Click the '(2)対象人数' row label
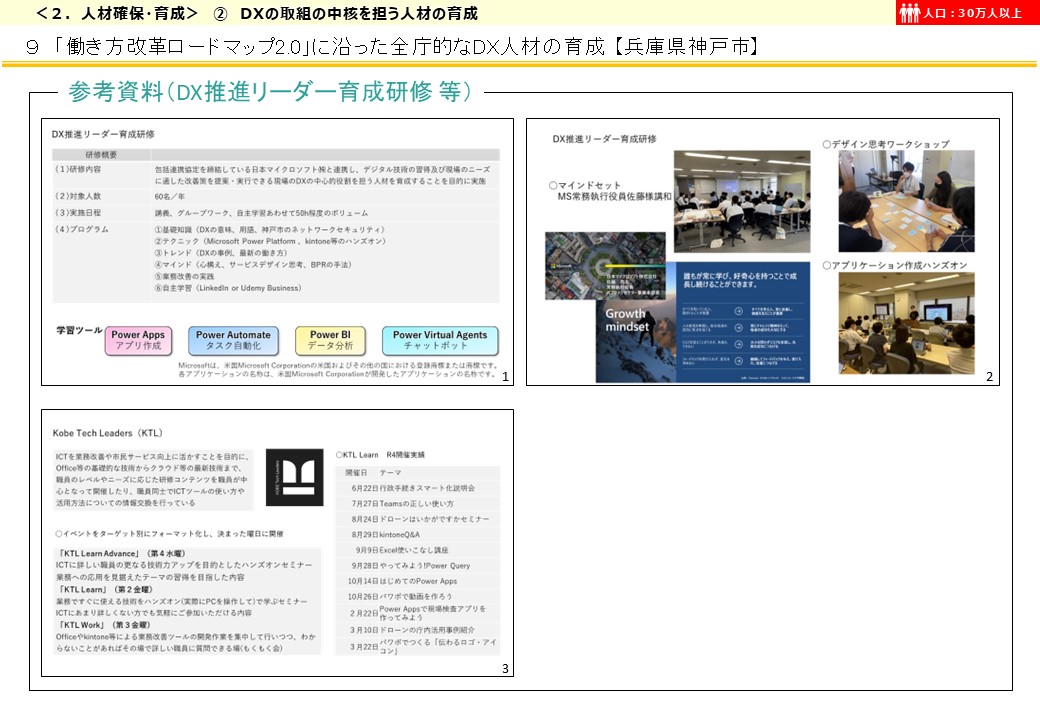 click(78, 196)
